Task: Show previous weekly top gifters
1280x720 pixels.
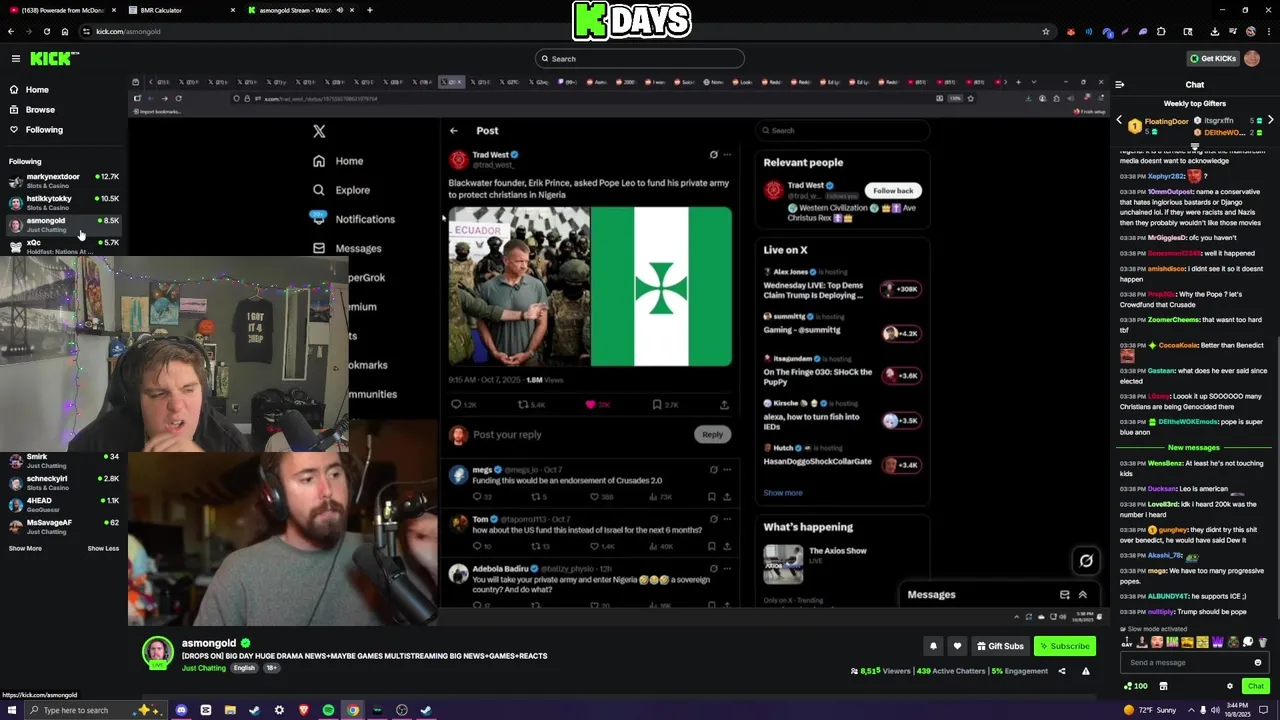Action: coord(1119,120)
